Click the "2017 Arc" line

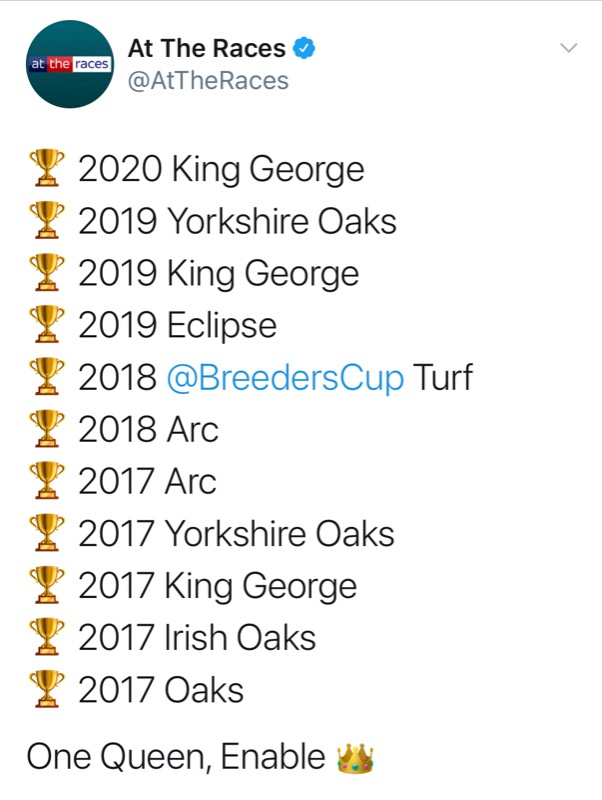click(x=147, y=482)
